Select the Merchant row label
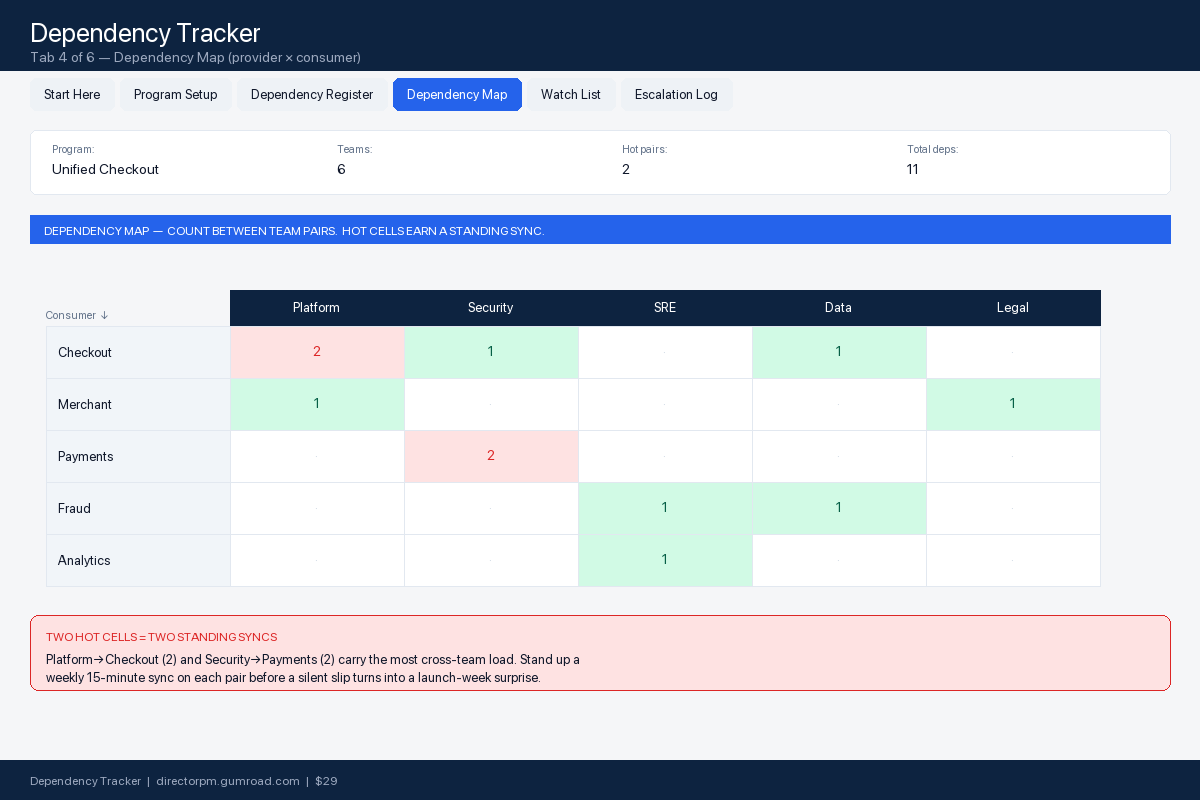This screenshot has width=1200, height=800. pyautogui.click(x=138, y=405)
